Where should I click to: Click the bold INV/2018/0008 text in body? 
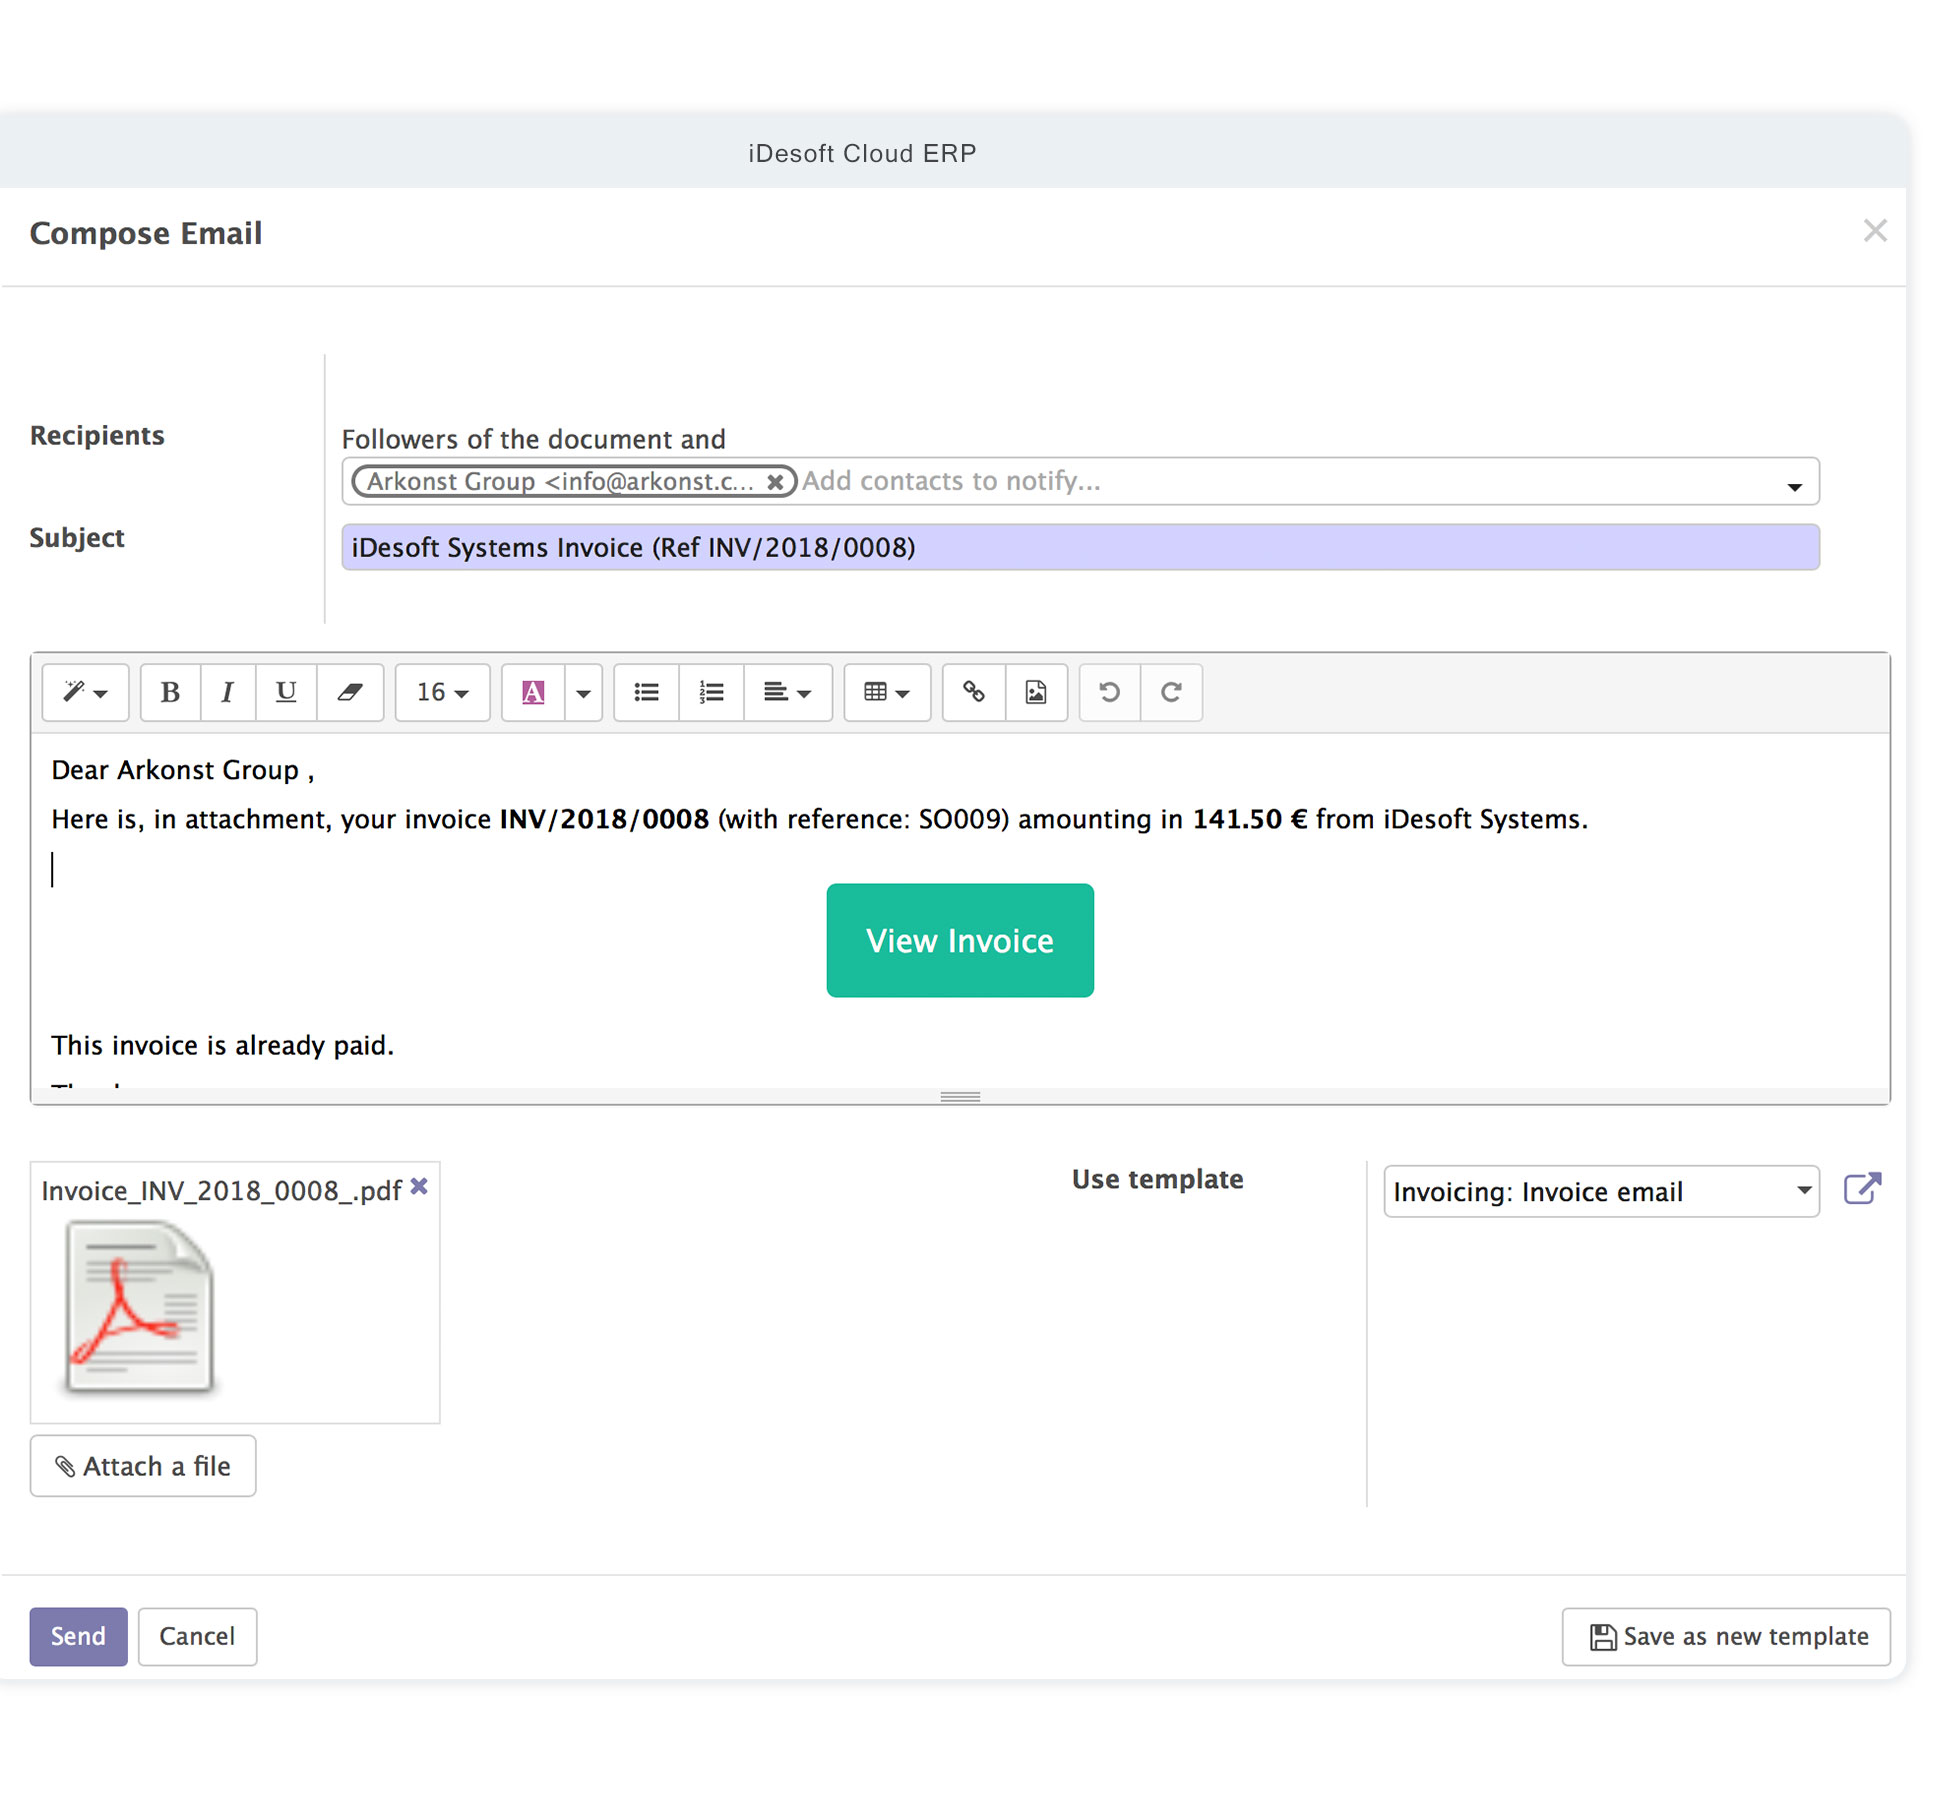604,819
